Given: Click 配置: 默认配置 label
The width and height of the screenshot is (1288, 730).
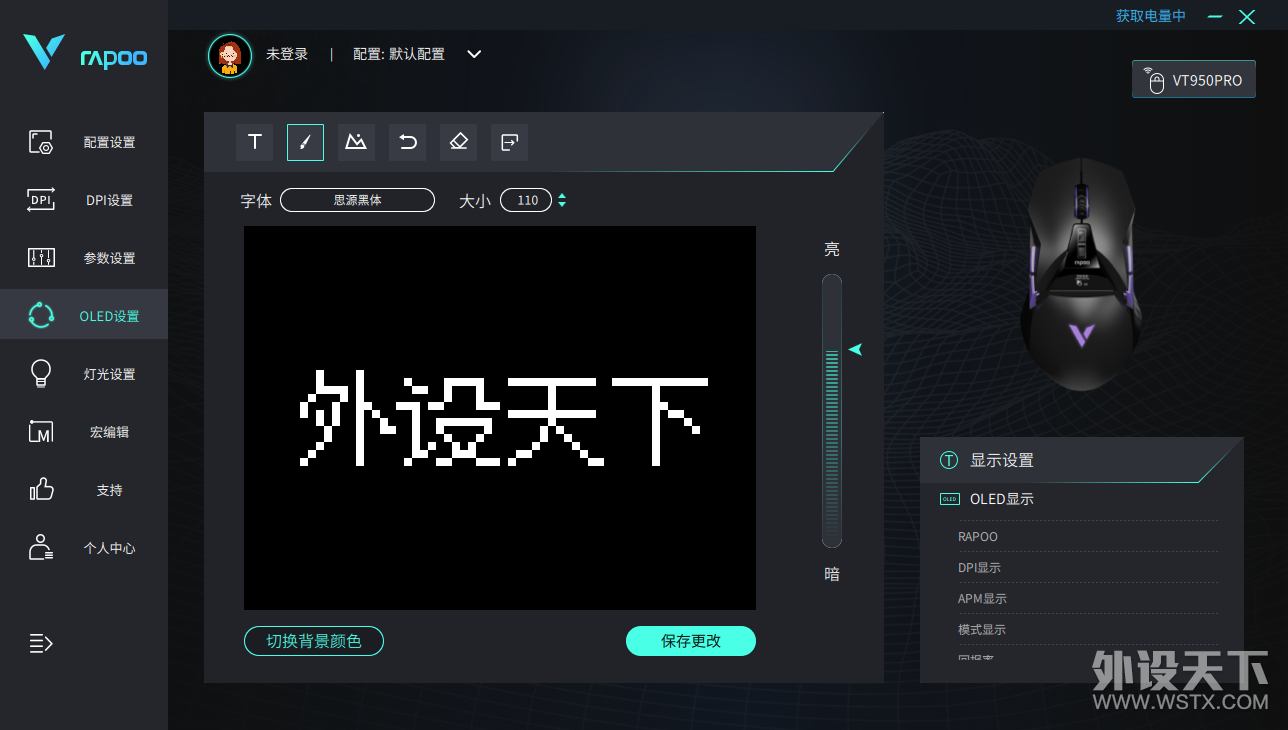Looking at the screenshot, I should 399,54.
